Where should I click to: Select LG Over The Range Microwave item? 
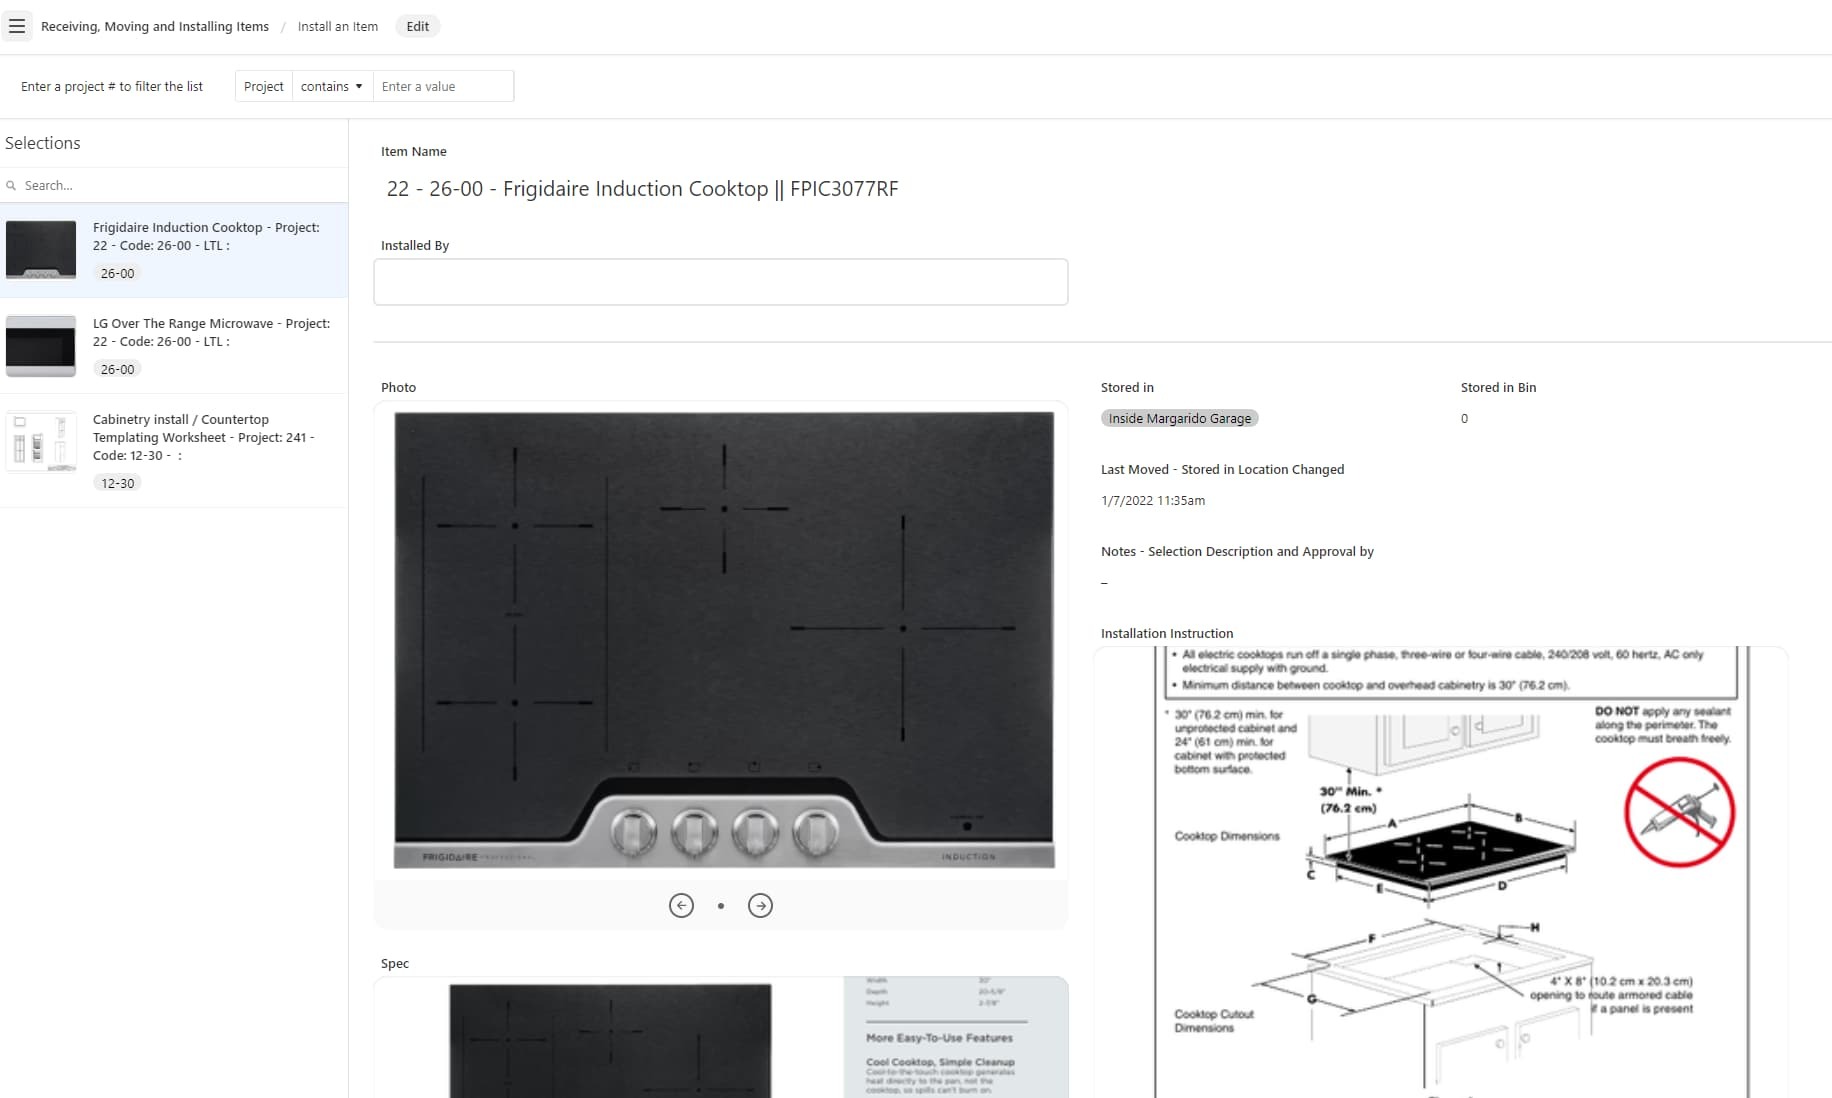pyautogui.click(x=174, y=346)
